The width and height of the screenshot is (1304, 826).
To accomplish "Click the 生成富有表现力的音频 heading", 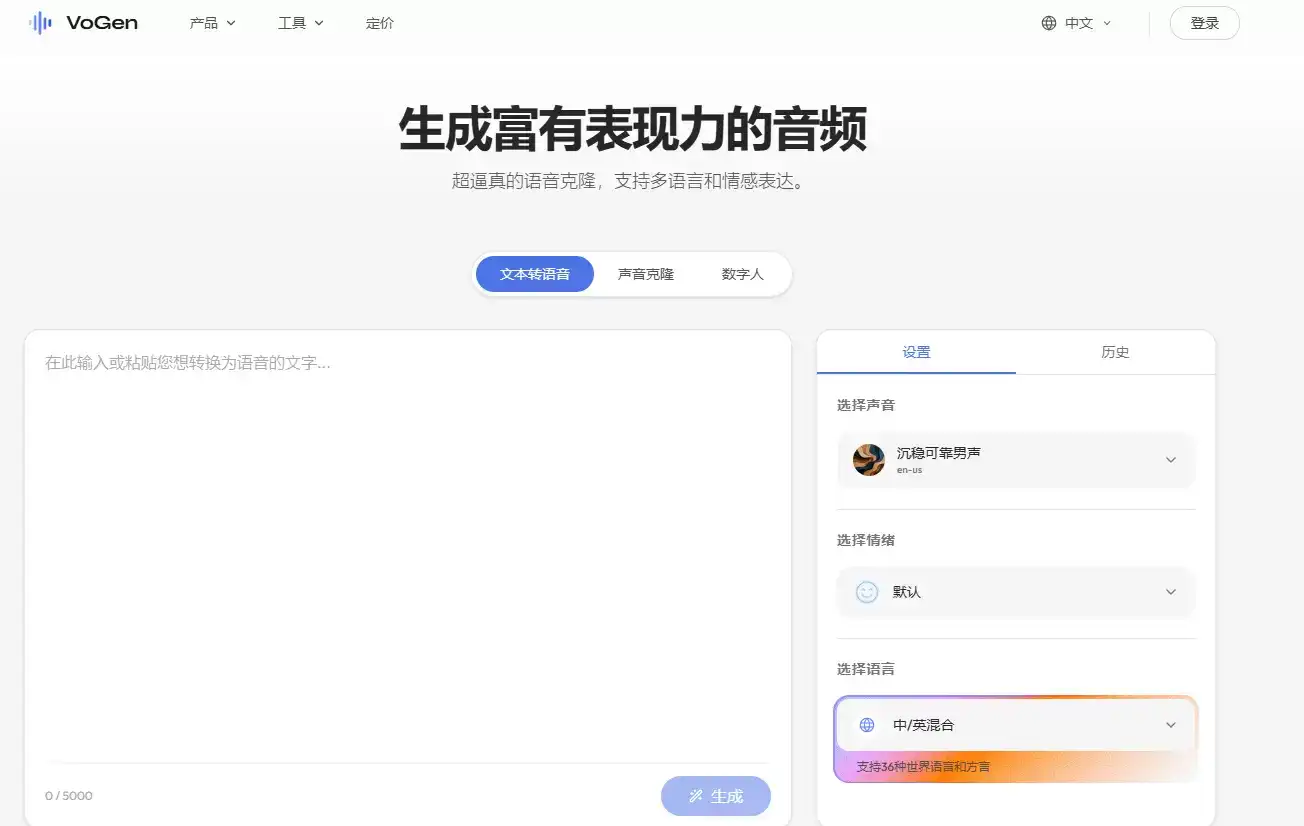I will pos(633,129).
